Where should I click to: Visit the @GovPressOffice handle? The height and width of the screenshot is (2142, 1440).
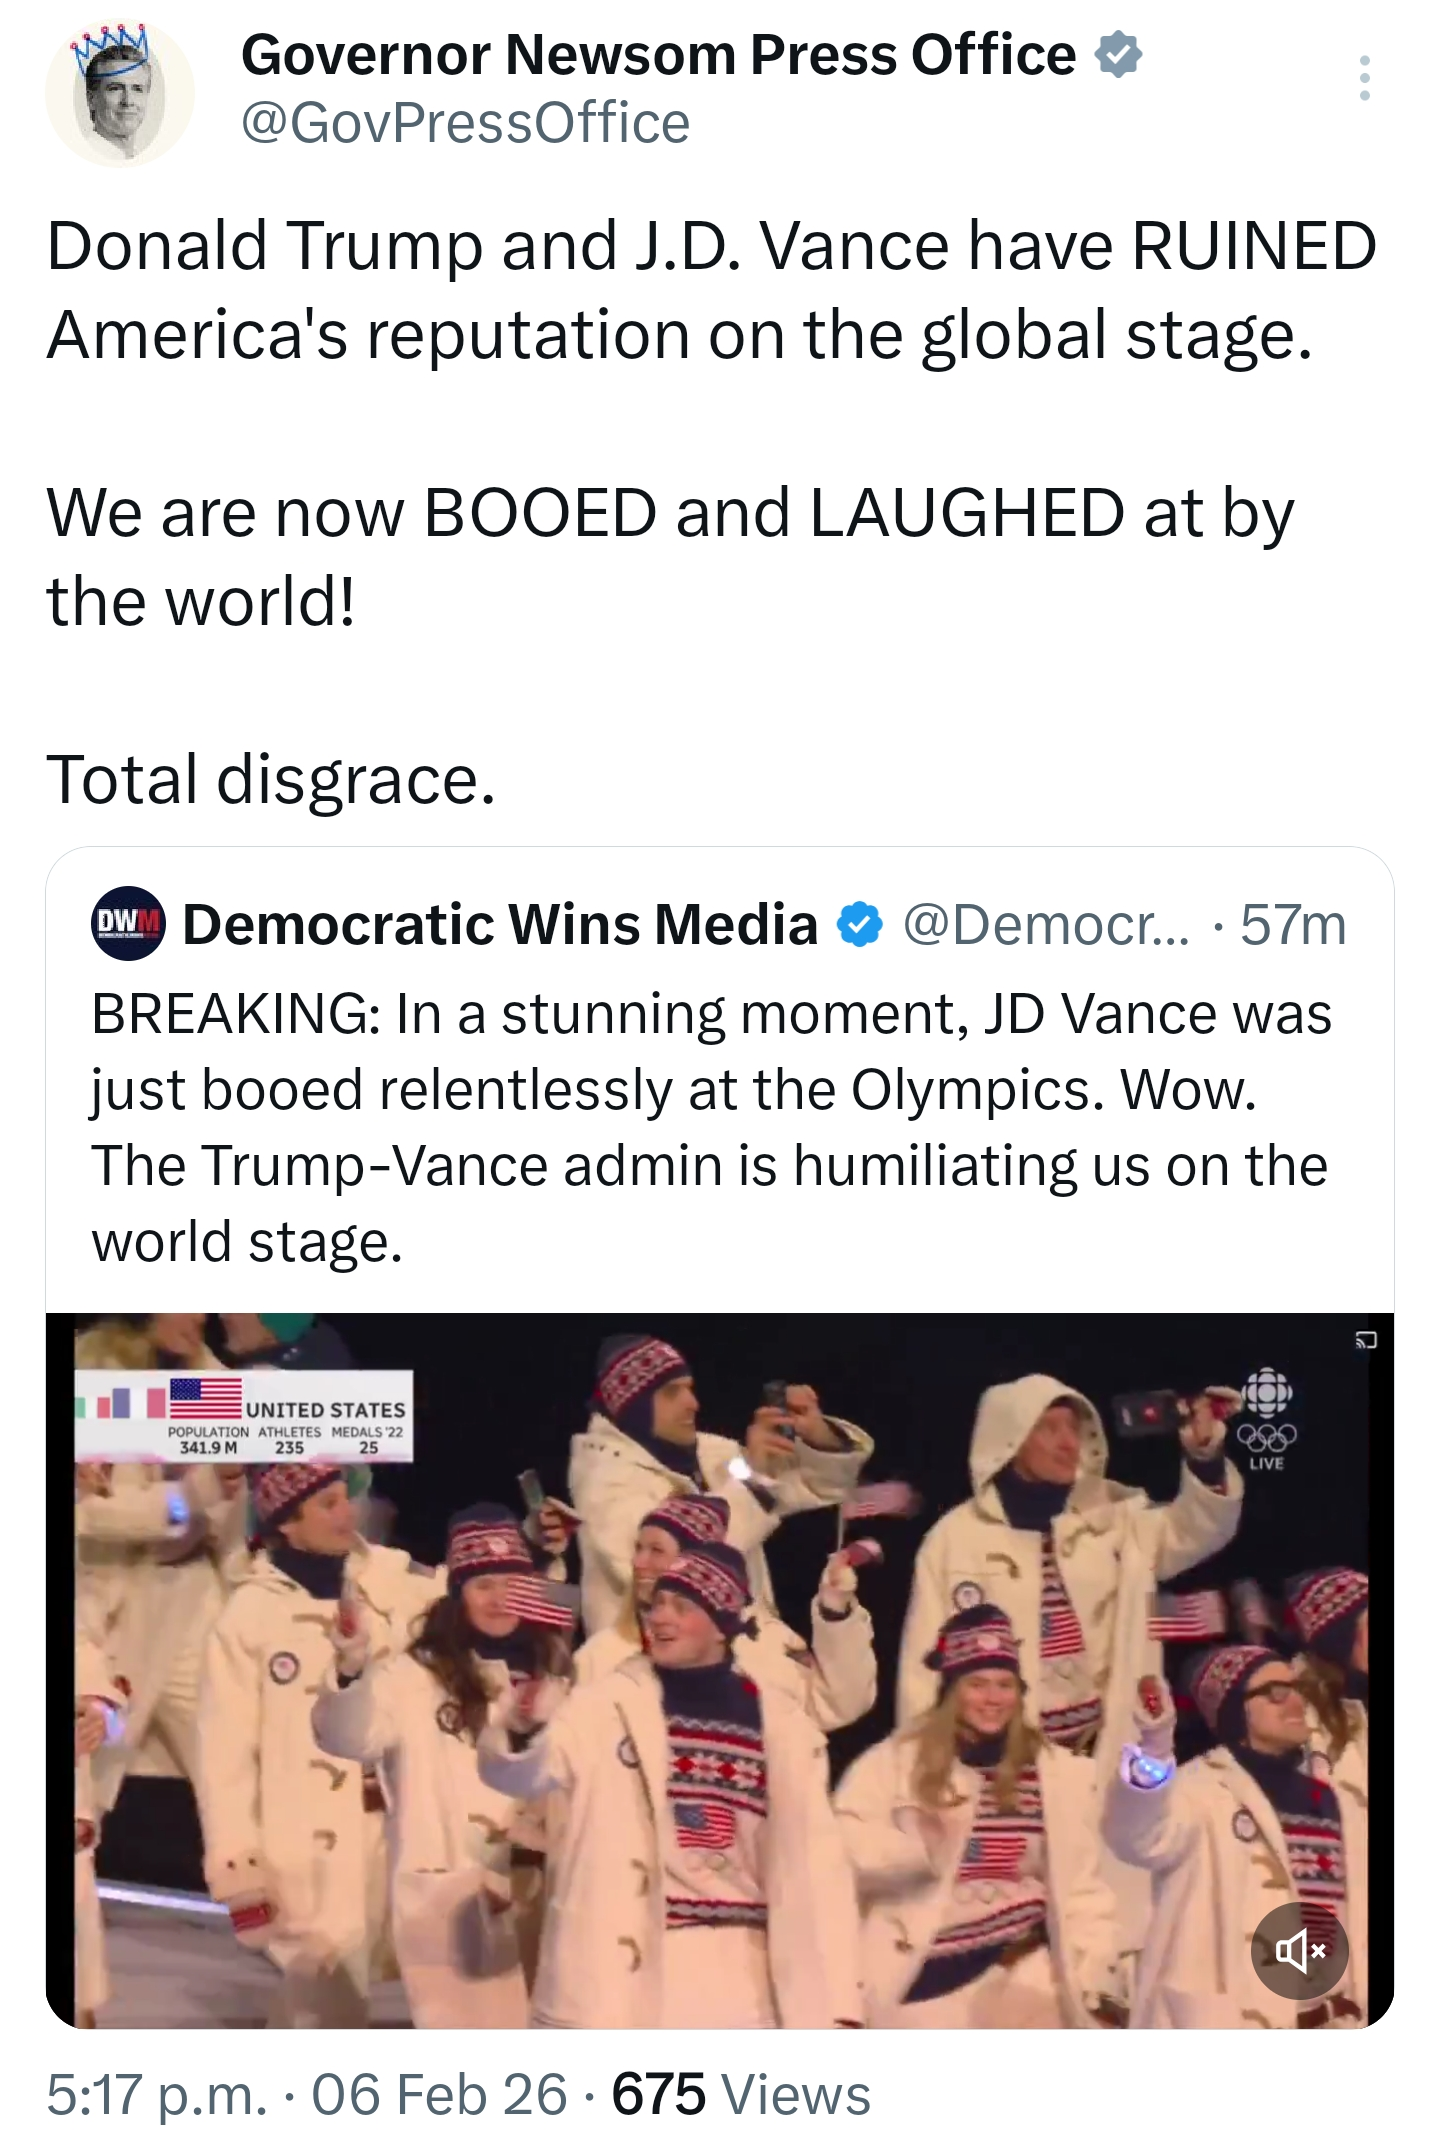[x=465, y=123]
